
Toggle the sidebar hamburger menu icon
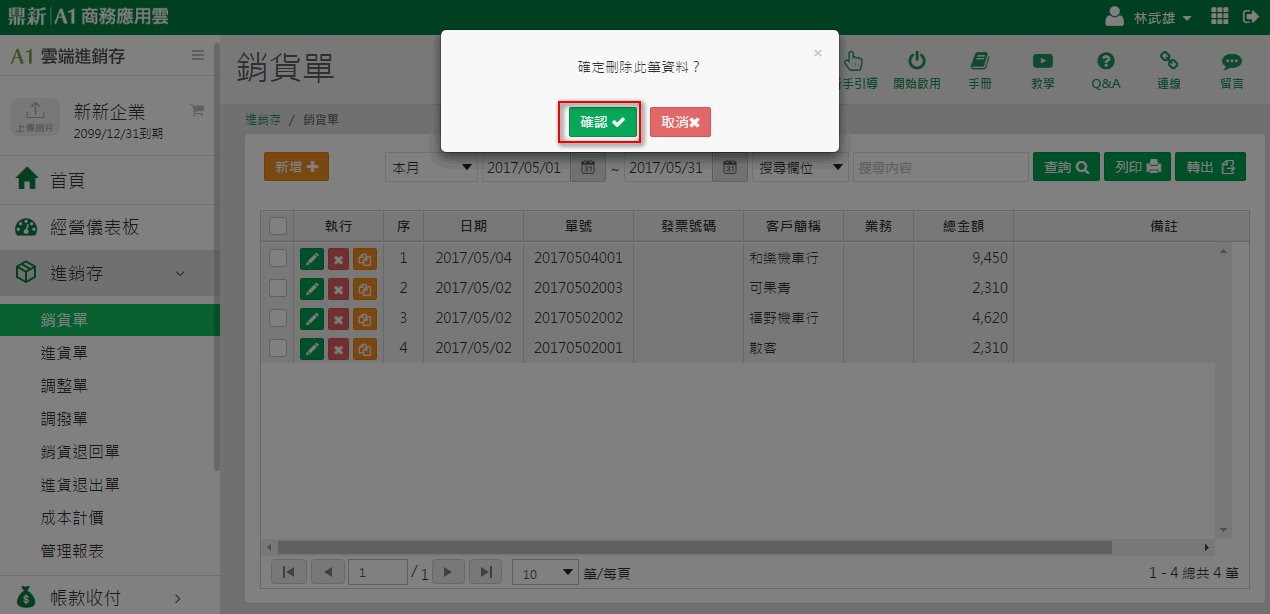coord(198,56)
